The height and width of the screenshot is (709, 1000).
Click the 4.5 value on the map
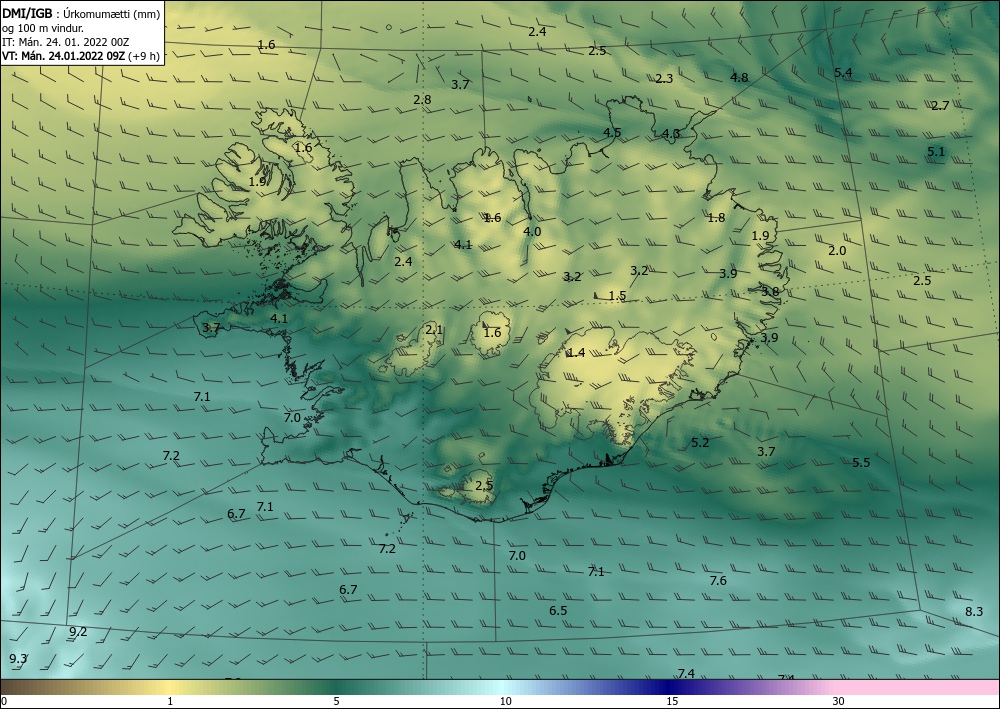click(612, 133)
